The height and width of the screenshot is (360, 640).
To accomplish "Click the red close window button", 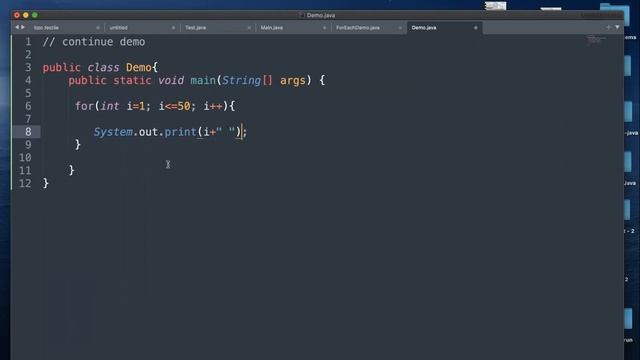I will pyautogui.click(x=17, y=15).
